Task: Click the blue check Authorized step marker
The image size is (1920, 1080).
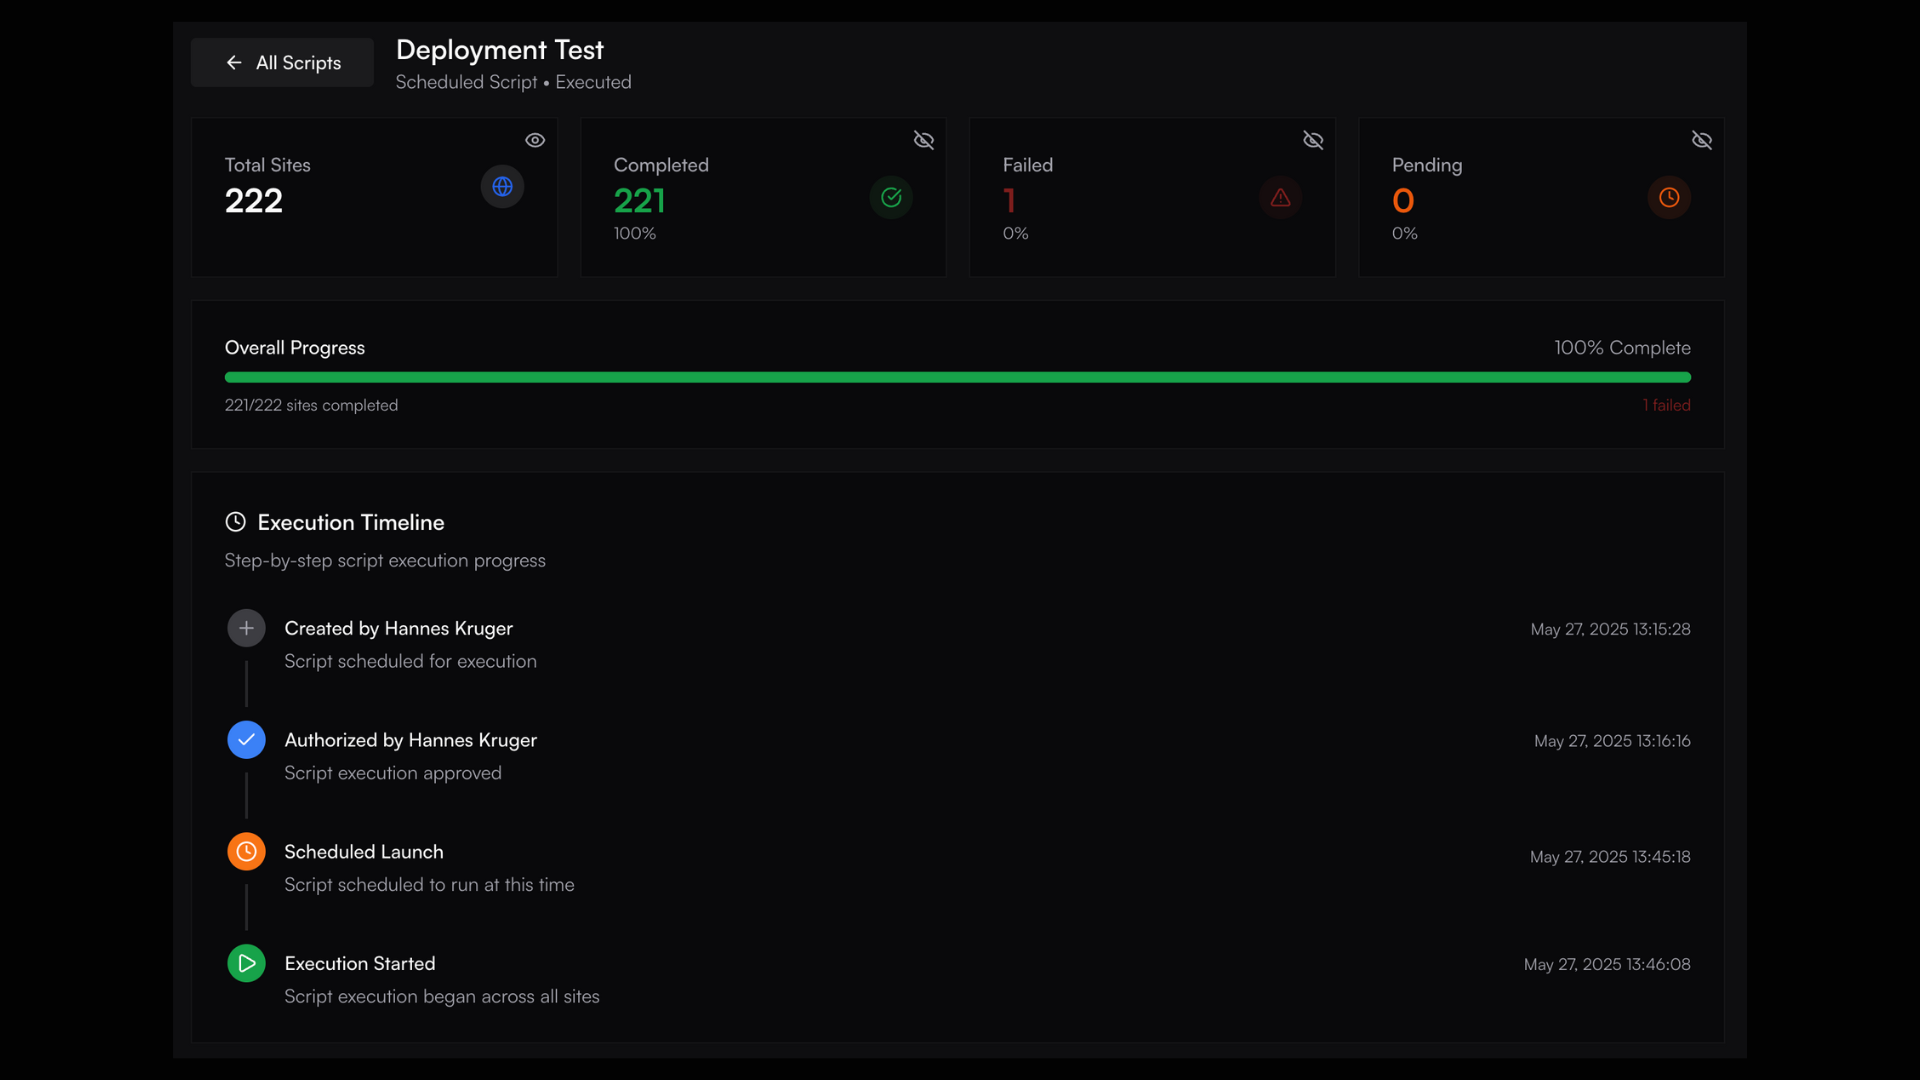Action: pyautogui.click(x=246, y=740)
